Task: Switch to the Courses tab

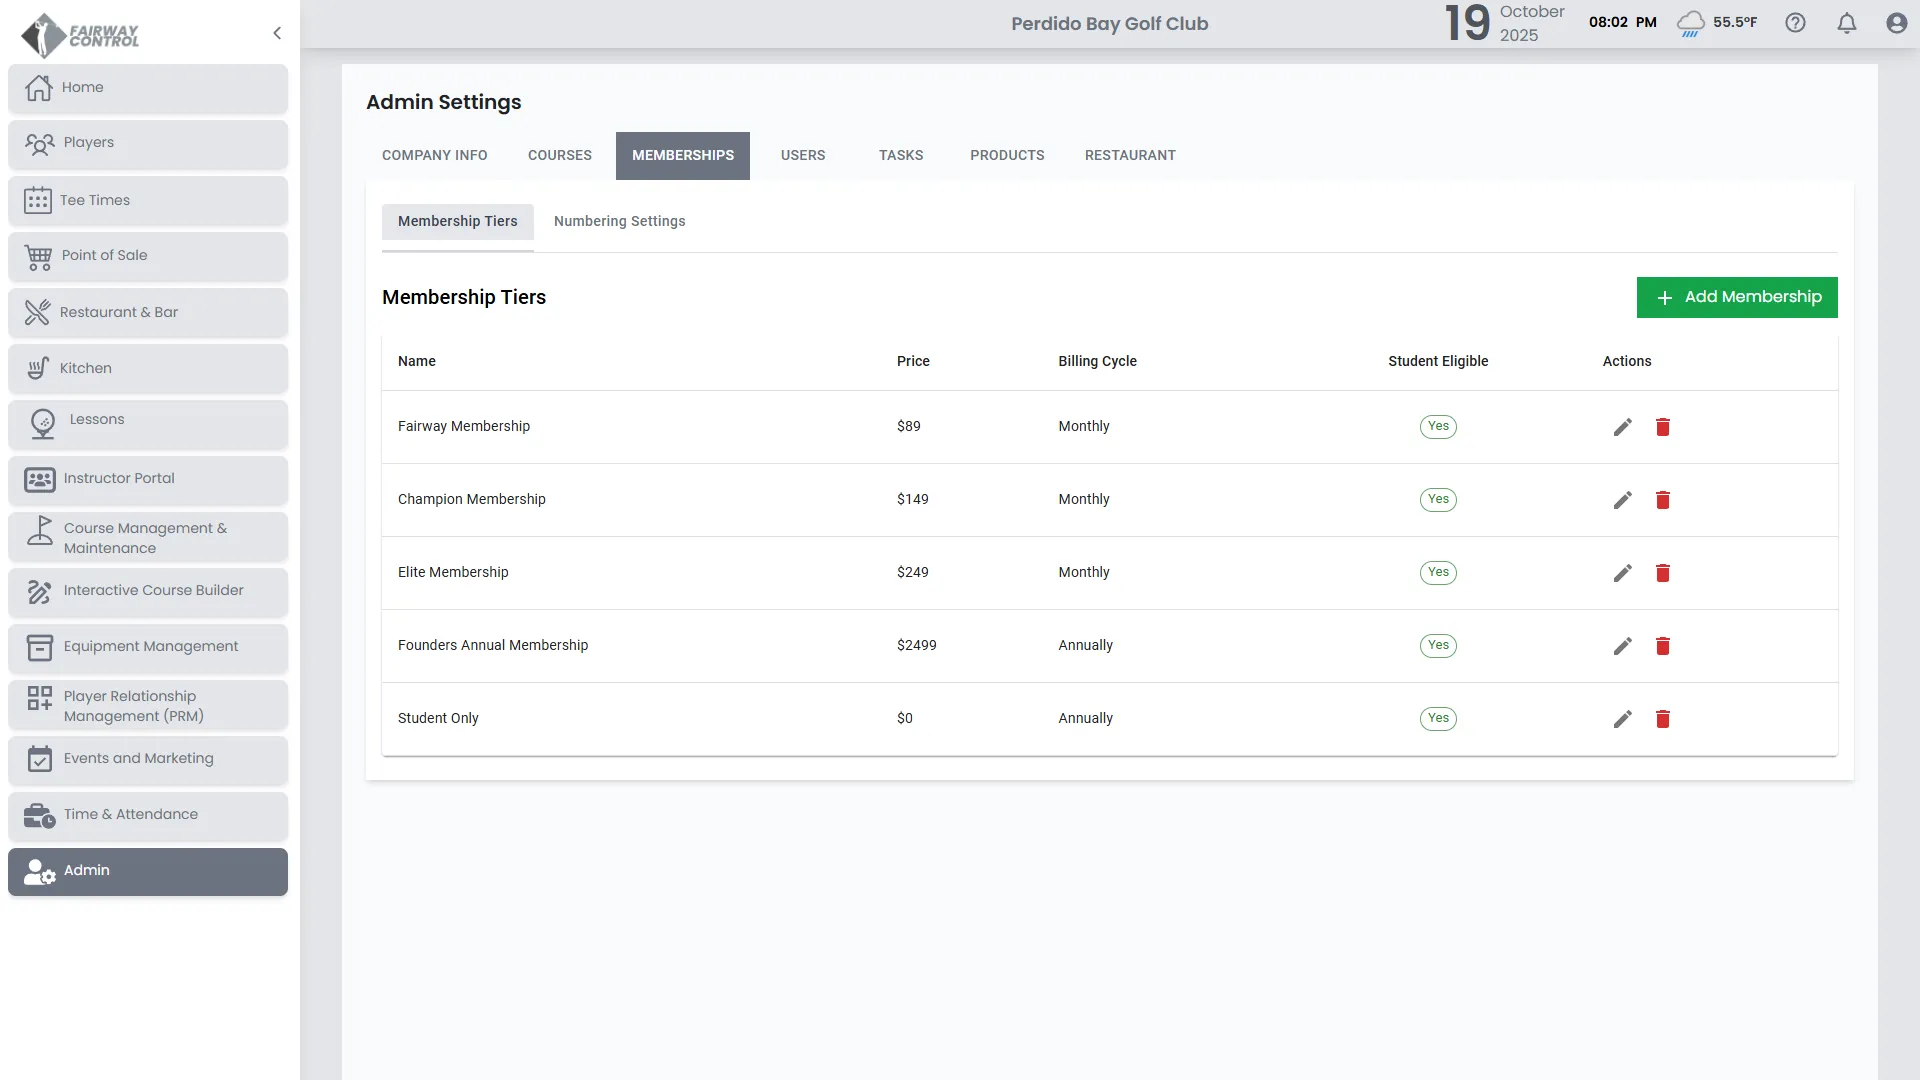Action: tap(559, 155)
